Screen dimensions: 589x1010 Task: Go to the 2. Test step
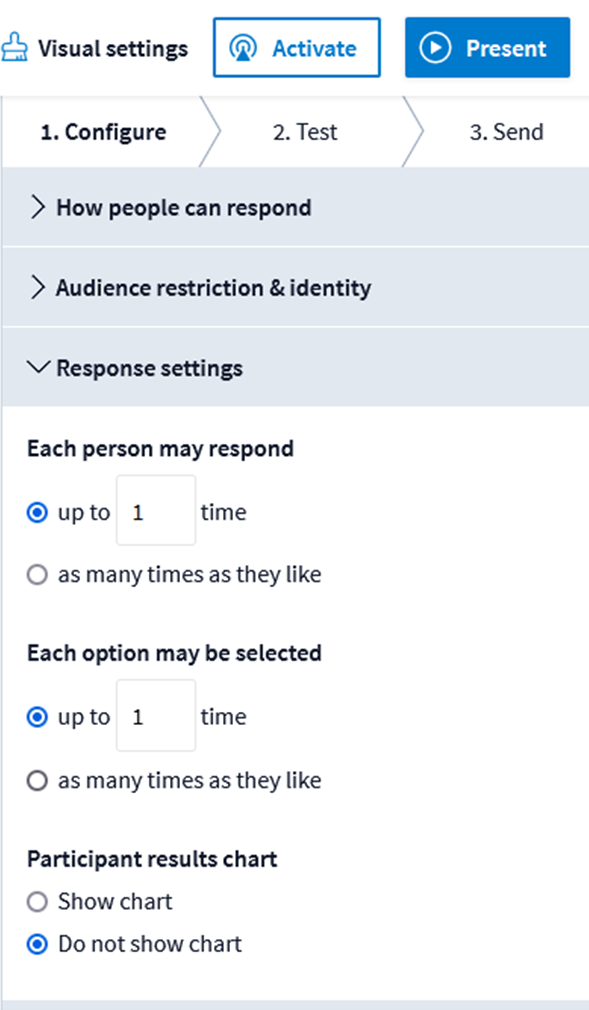305,132
